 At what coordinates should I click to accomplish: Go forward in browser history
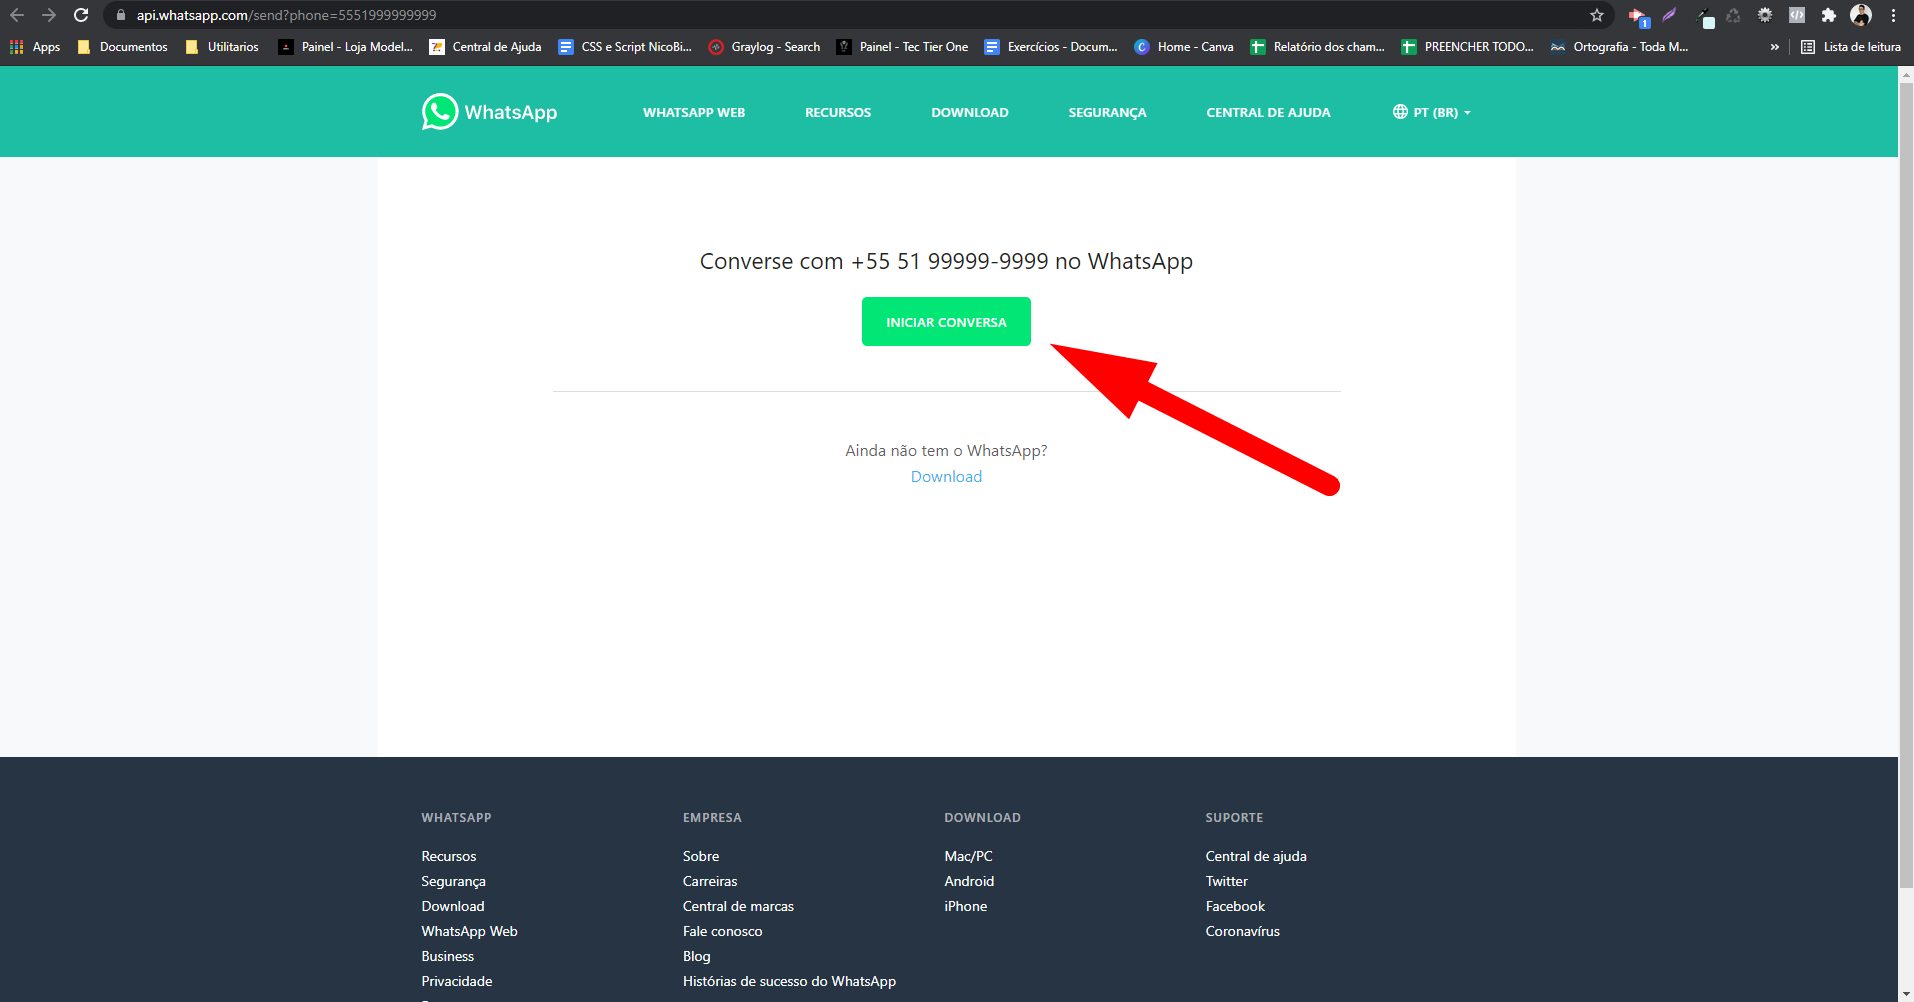(49, 15)
